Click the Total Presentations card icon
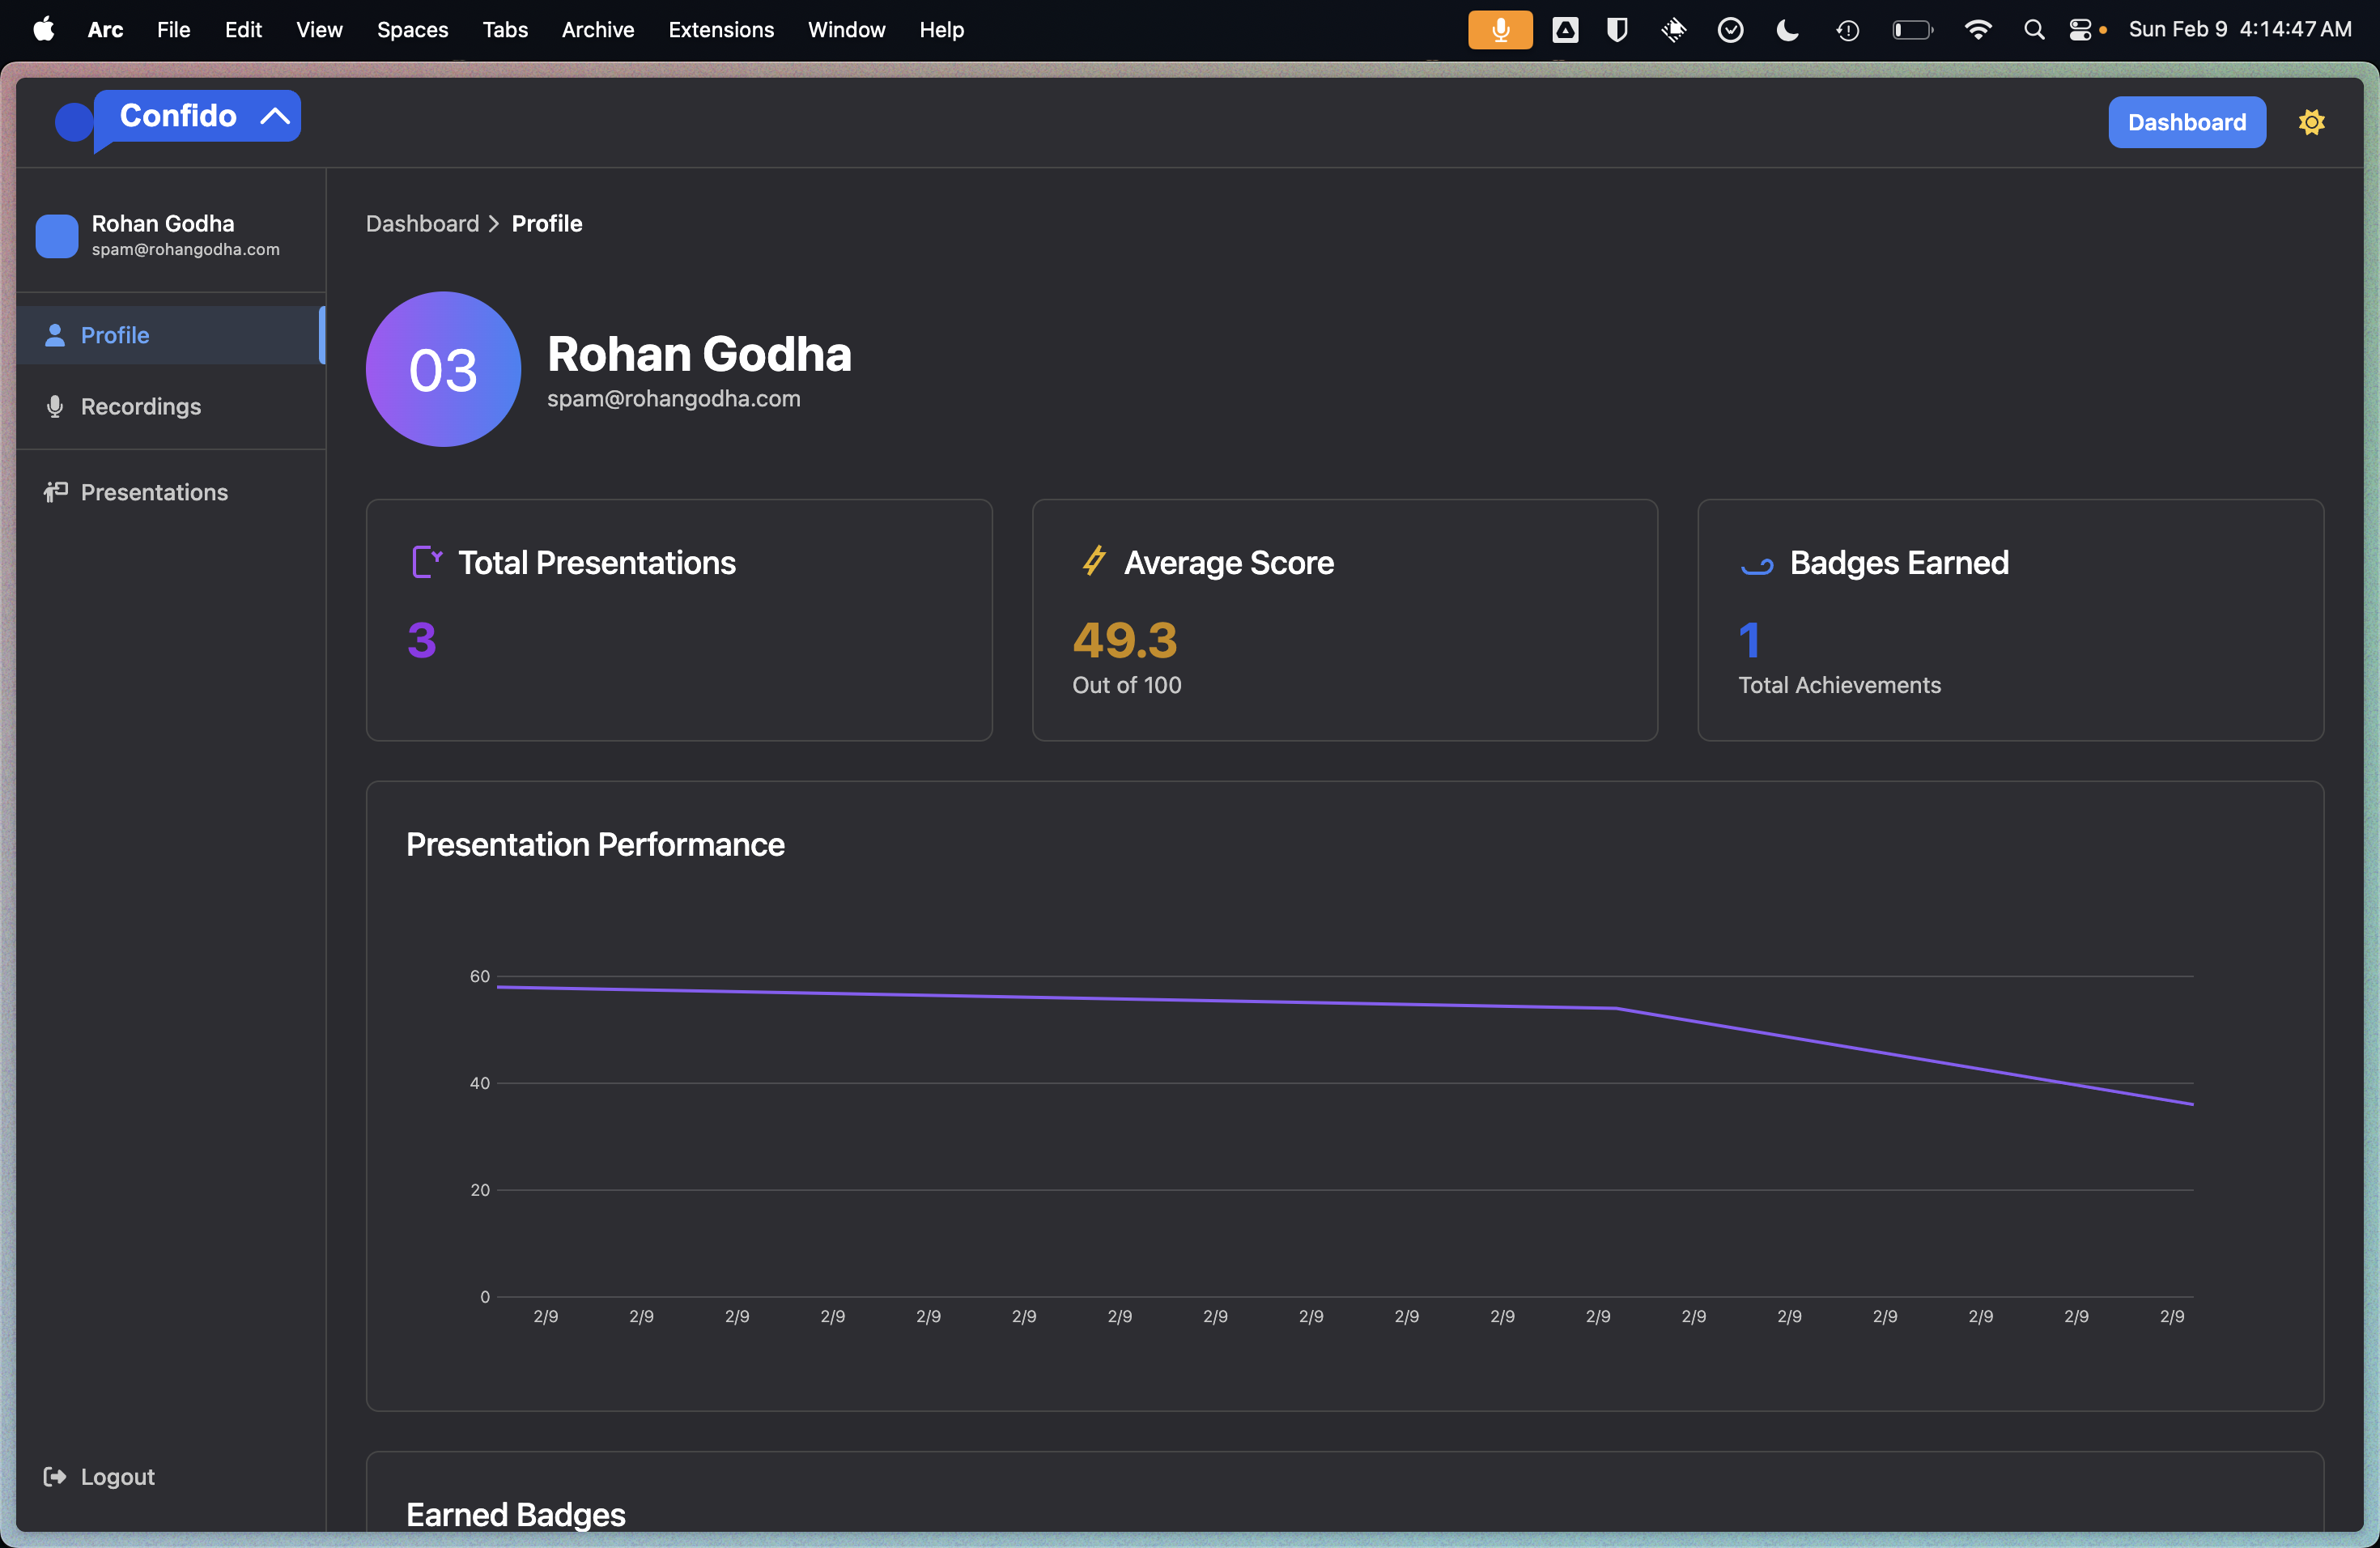The height and width of the screenshot is (1548, 2380). pos(427,562)
